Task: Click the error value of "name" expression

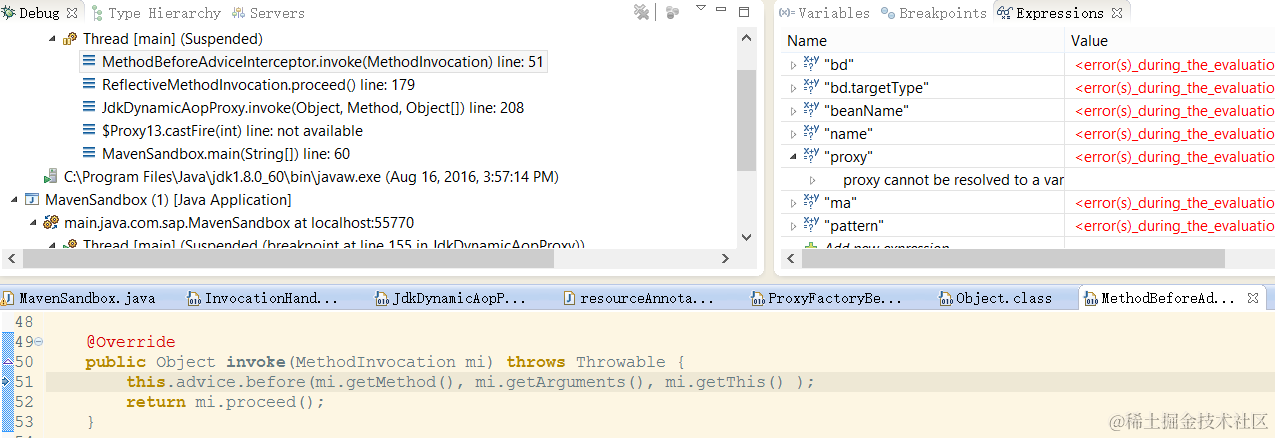Action: click(x=1174, y=134)
